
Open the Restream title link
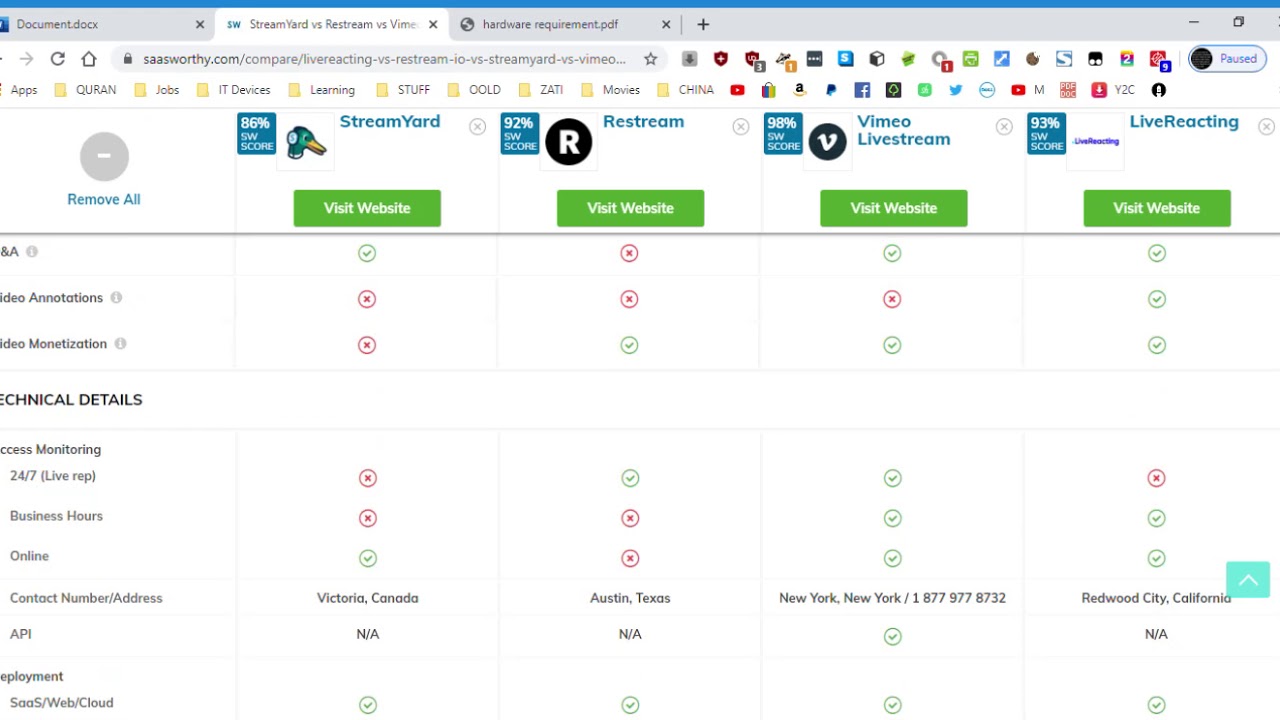pos(643,122)
